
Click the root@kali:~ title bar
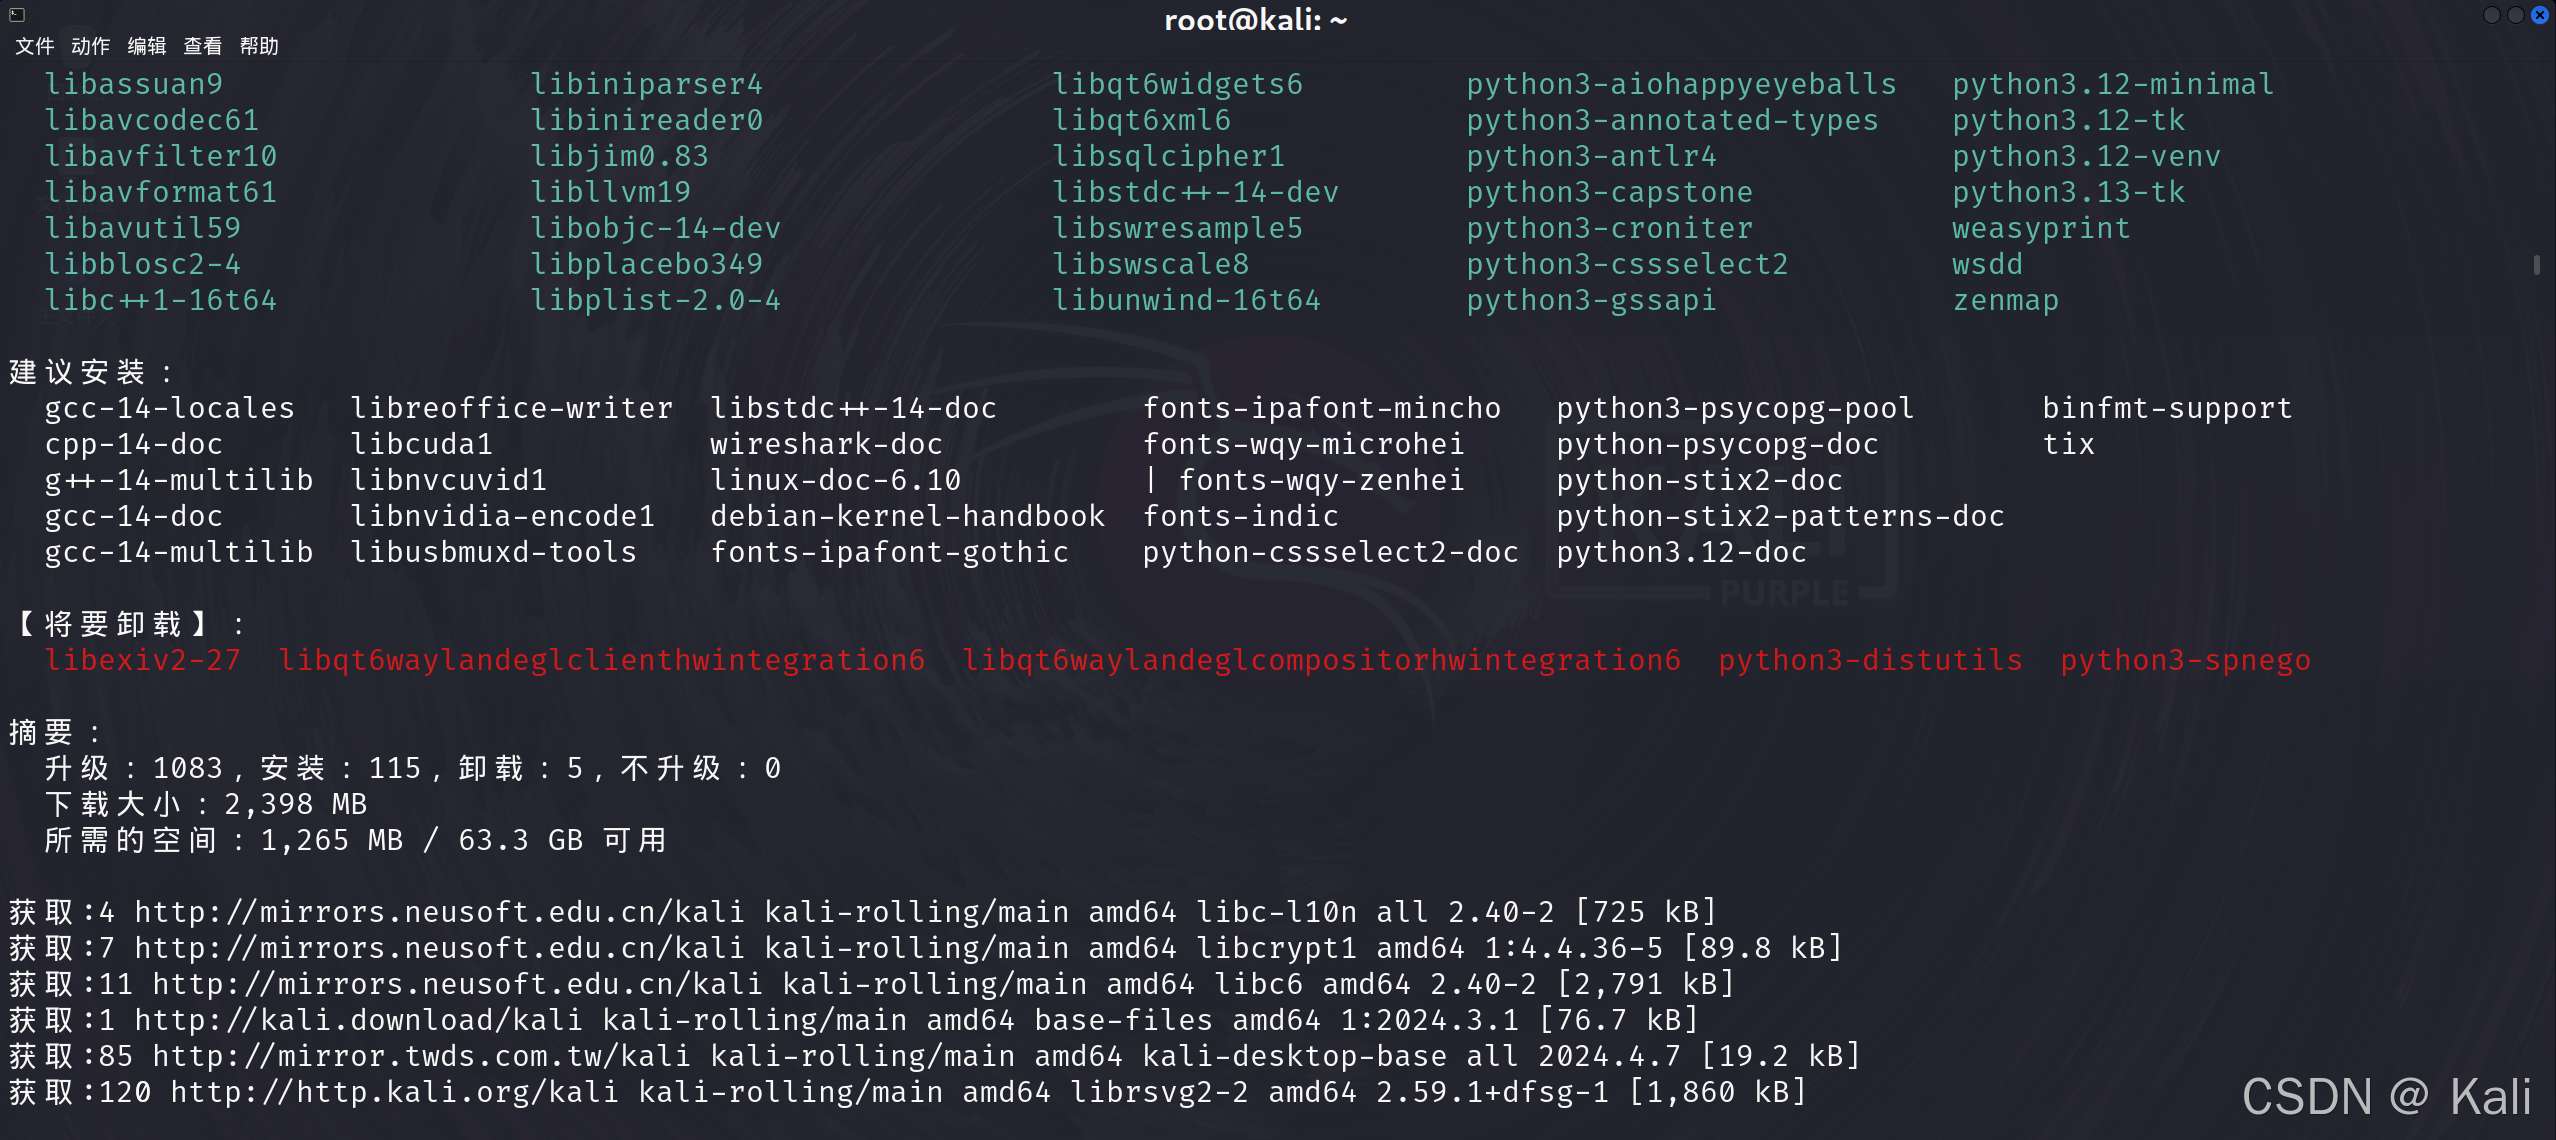point(1257,20)
